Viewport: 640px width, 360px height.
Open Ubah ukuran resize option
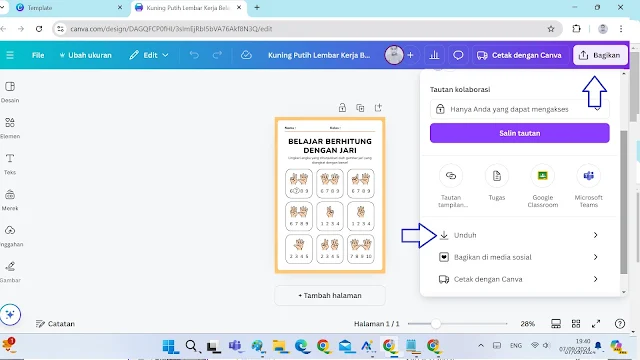85,55
